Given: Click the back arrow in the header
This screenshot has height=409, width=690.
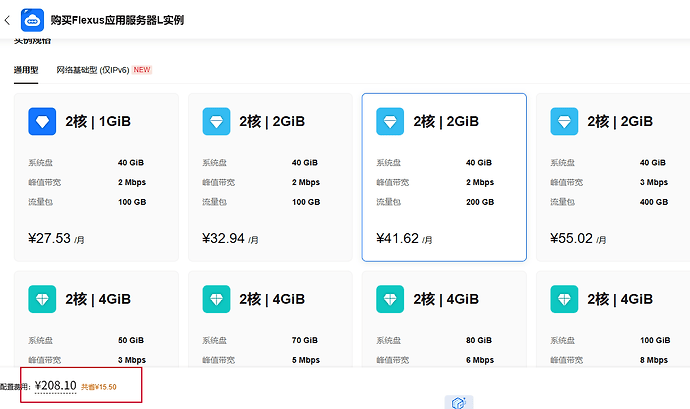Looking at the screenshot, I should (x=7, y=20).
